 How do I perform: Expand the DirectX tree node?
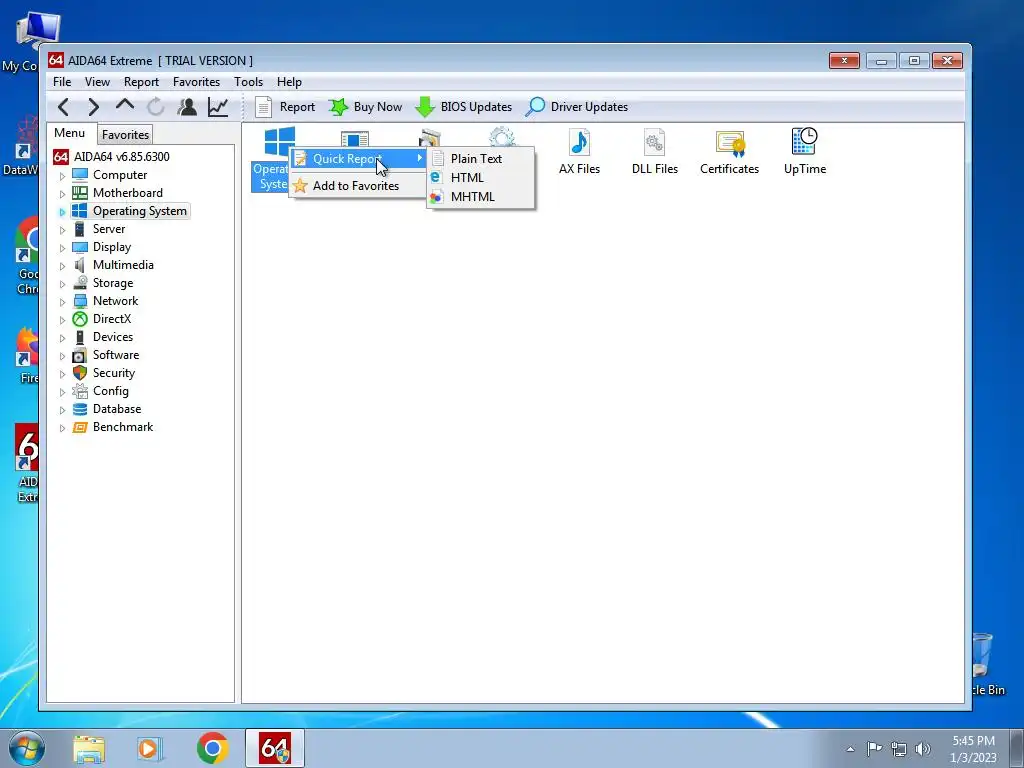pyautogui.click(x=63, y=319)
